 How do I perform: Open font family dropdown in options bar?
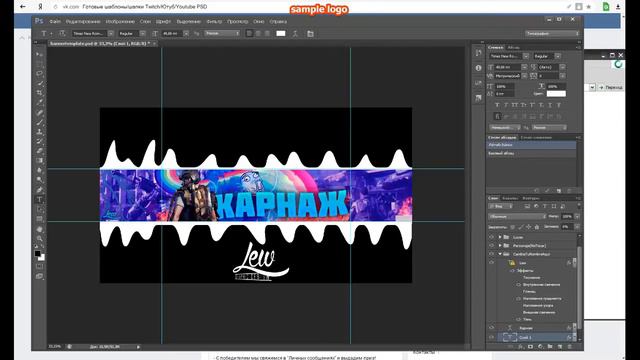111,33
